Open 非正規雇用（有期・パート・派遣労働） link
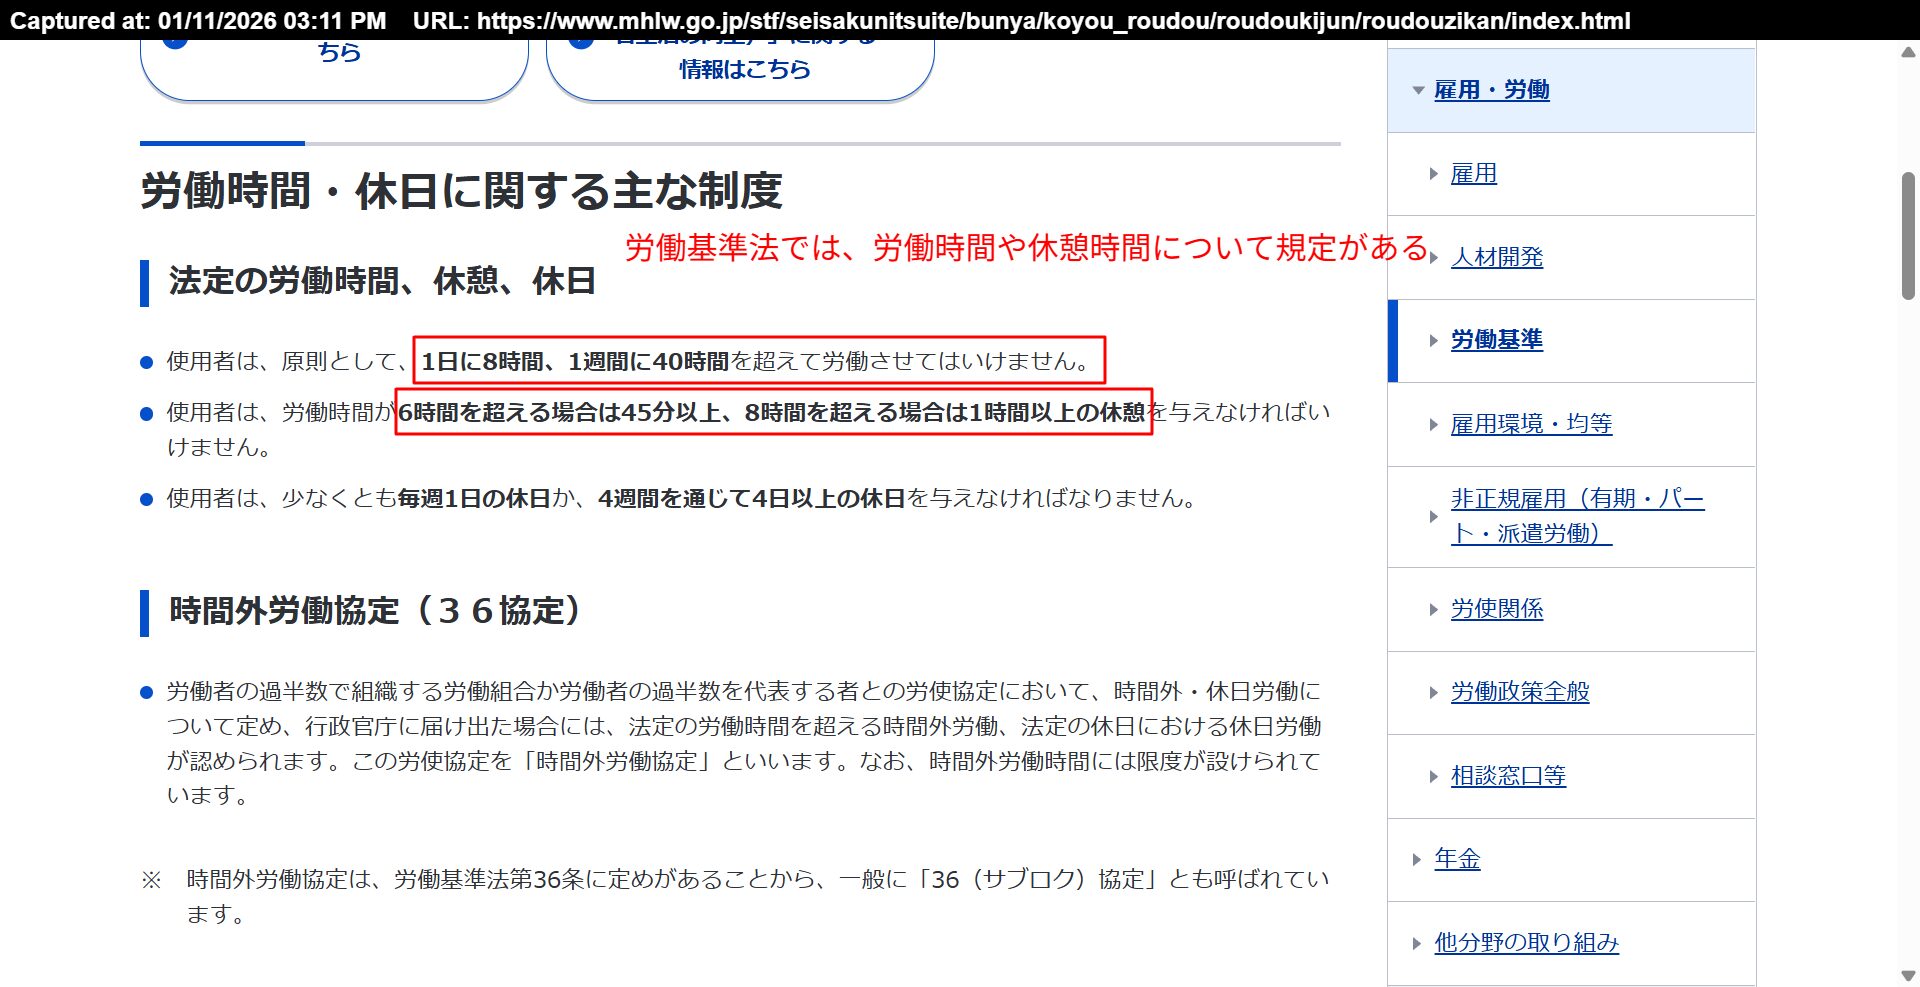Viewport: 1920px width, 987px height. coord(1577,516)
